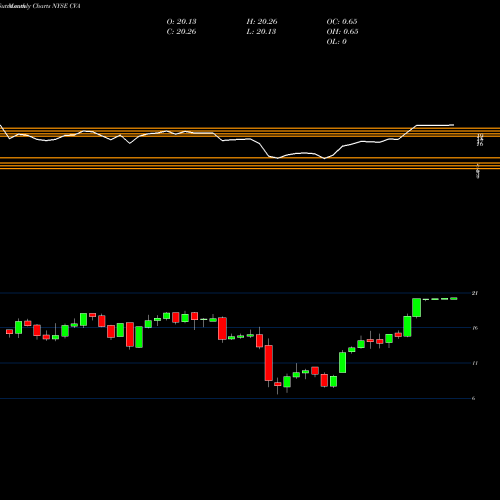Click the OL: 0 readout
This screenshot has width=500, height=500.
(x=336, y=42)
